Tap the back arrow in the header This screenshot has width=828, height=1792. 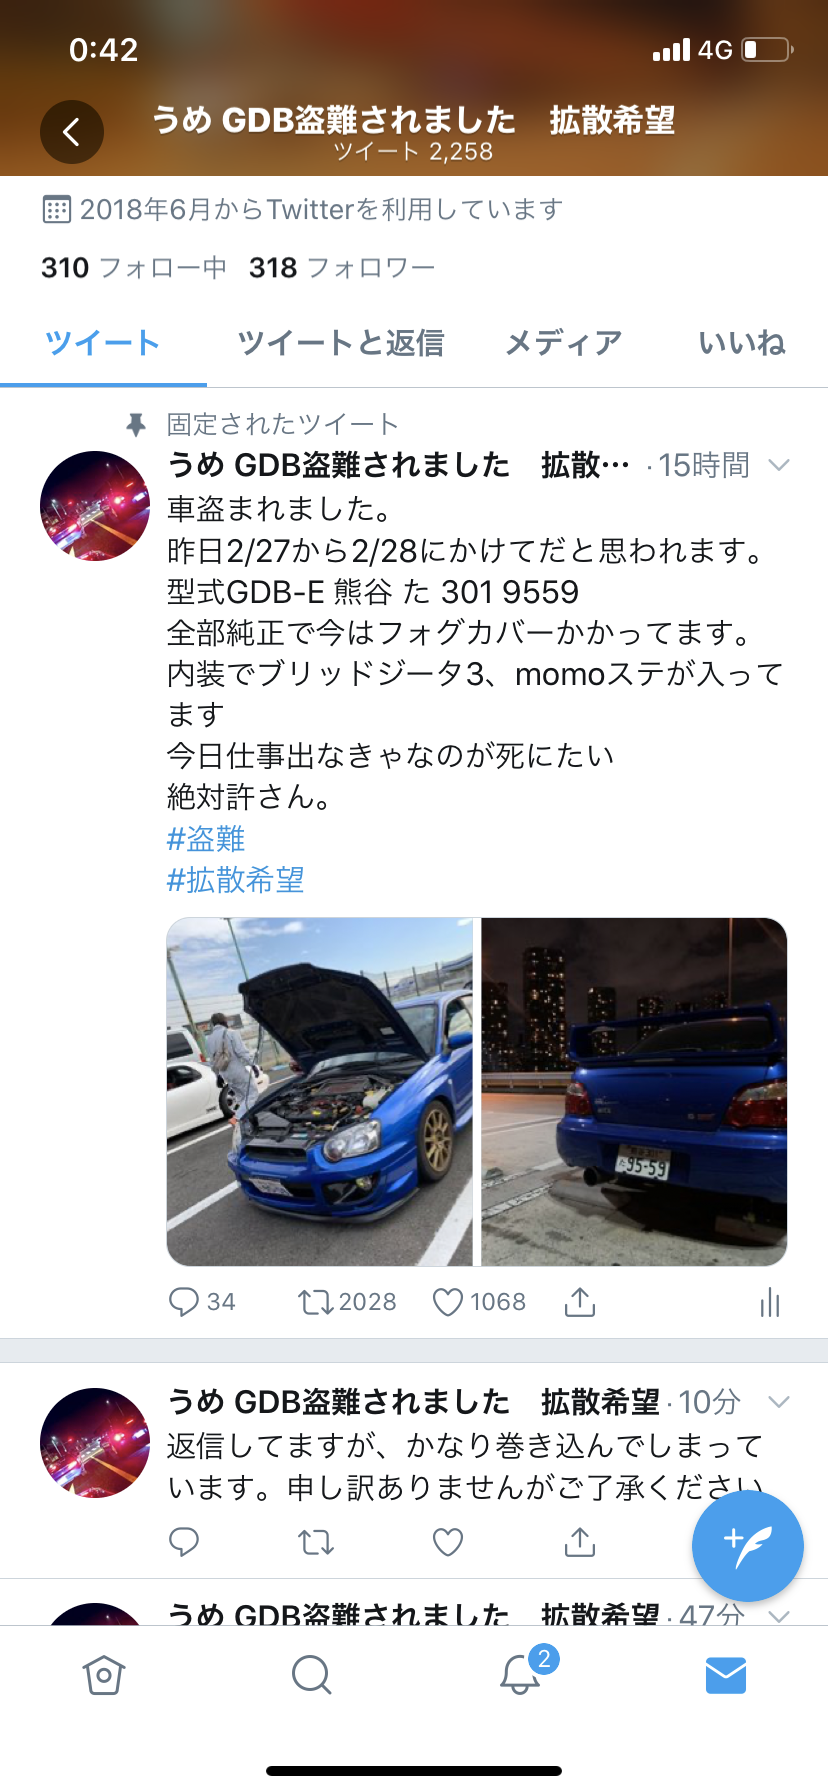click(71, 132)
